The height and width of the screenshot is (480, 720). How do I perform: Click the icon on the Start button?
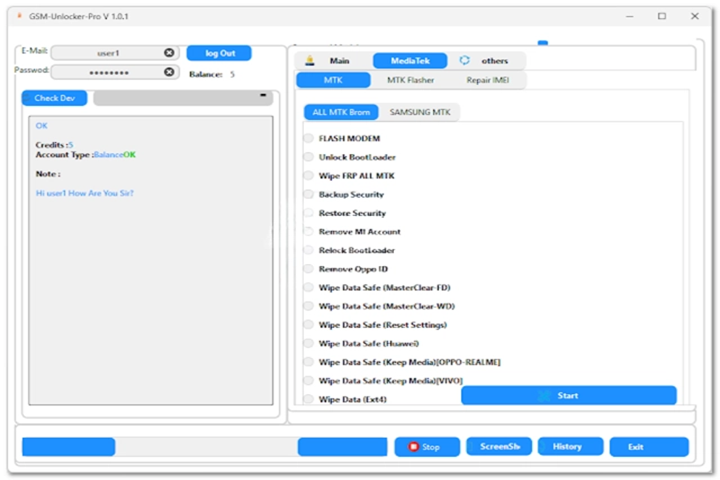pos(545,396)
